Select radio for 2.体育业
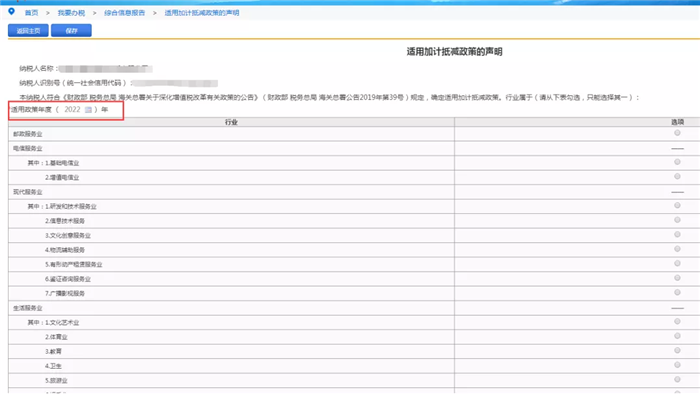 [677, 336]
